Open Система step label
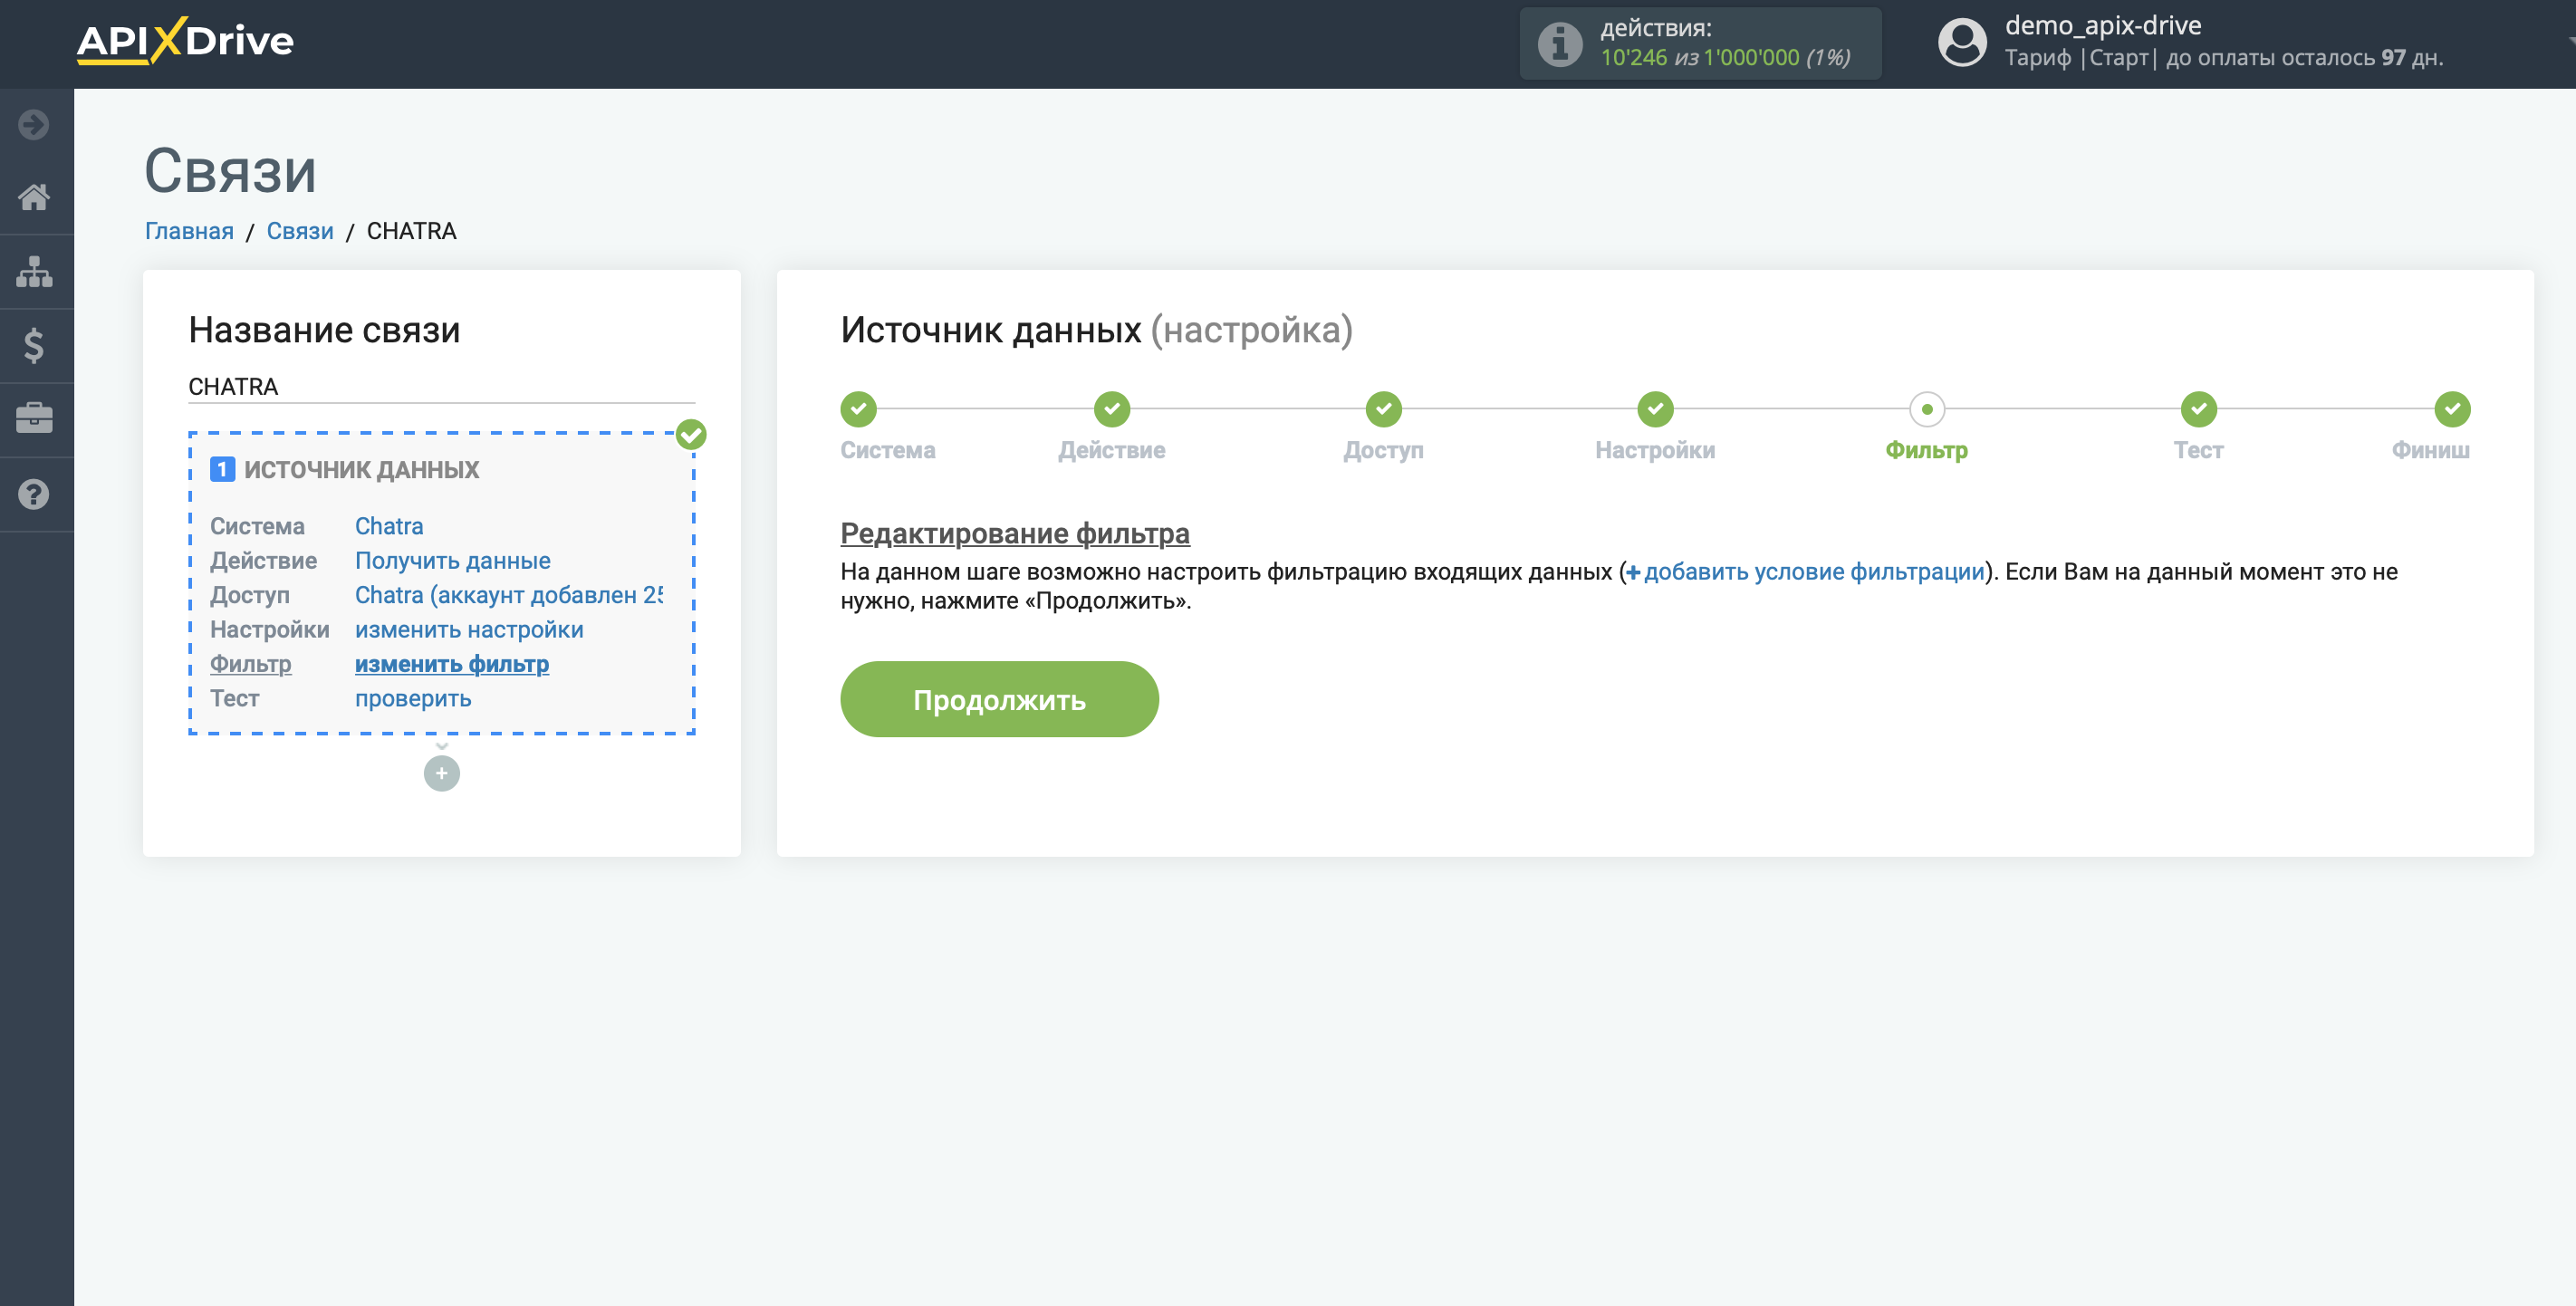Screen dimensions: 2576x1306 (887, 450)
